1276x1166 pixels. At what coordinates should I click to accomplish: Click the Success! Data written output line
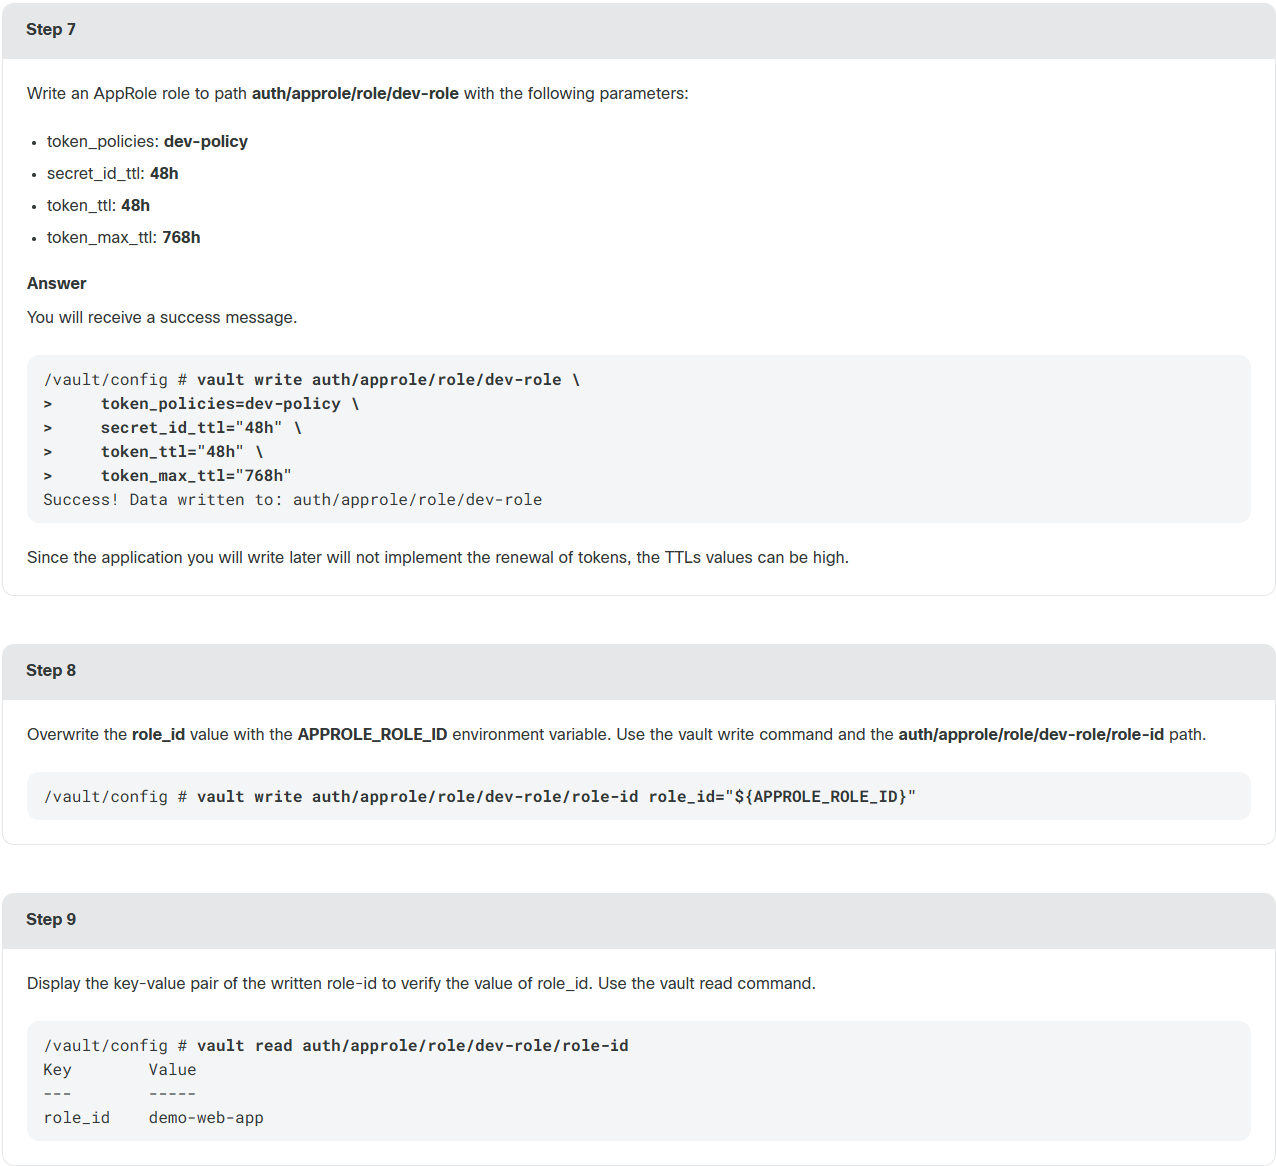[x=293, y=500]
